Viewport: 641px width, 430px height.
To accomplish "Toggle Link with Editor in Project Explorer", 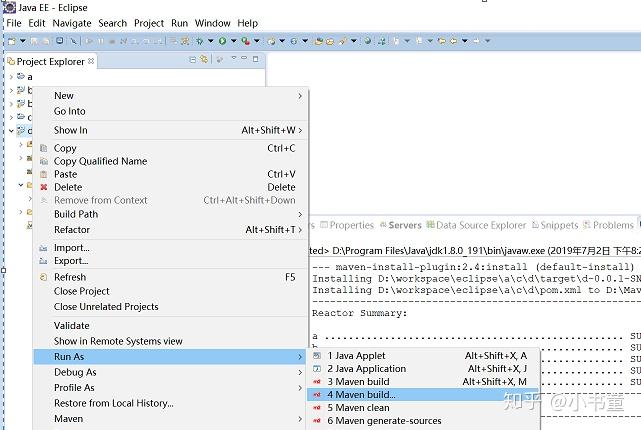I will pos(204,60).
